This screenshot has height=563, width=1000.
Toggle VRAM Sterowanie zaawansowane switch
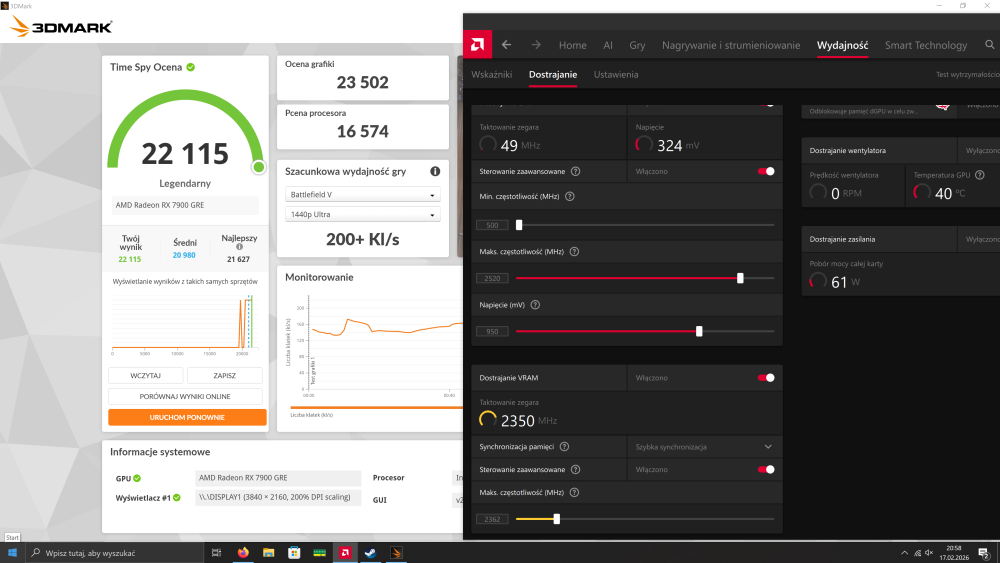coord(766,469)
